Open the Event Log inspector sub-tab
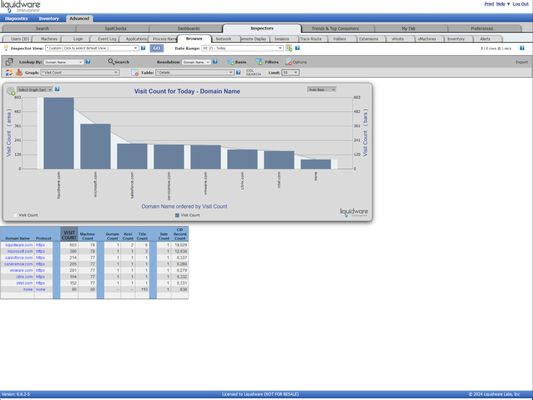 (x=107, y=39)
